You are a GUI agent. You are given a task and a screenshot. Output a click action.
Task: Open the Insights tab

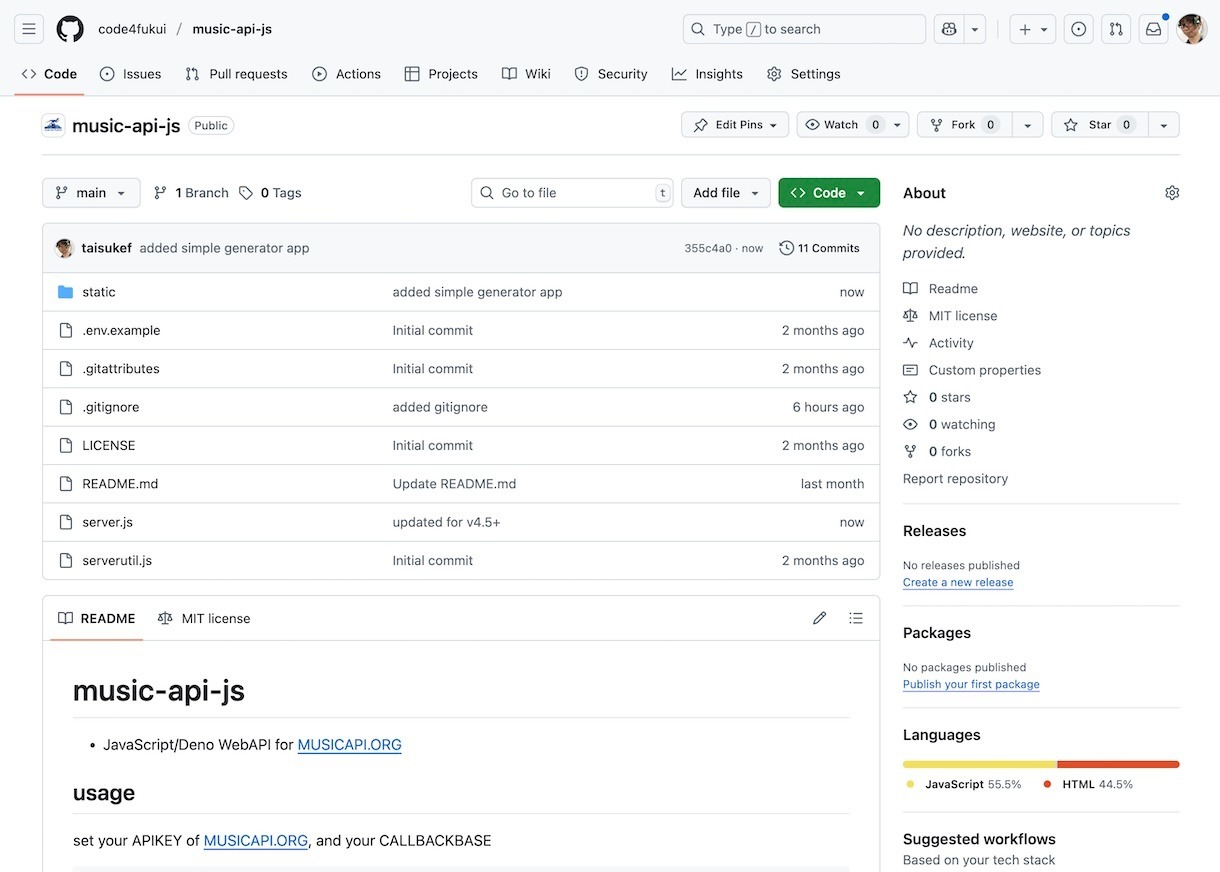coord(707,74)
